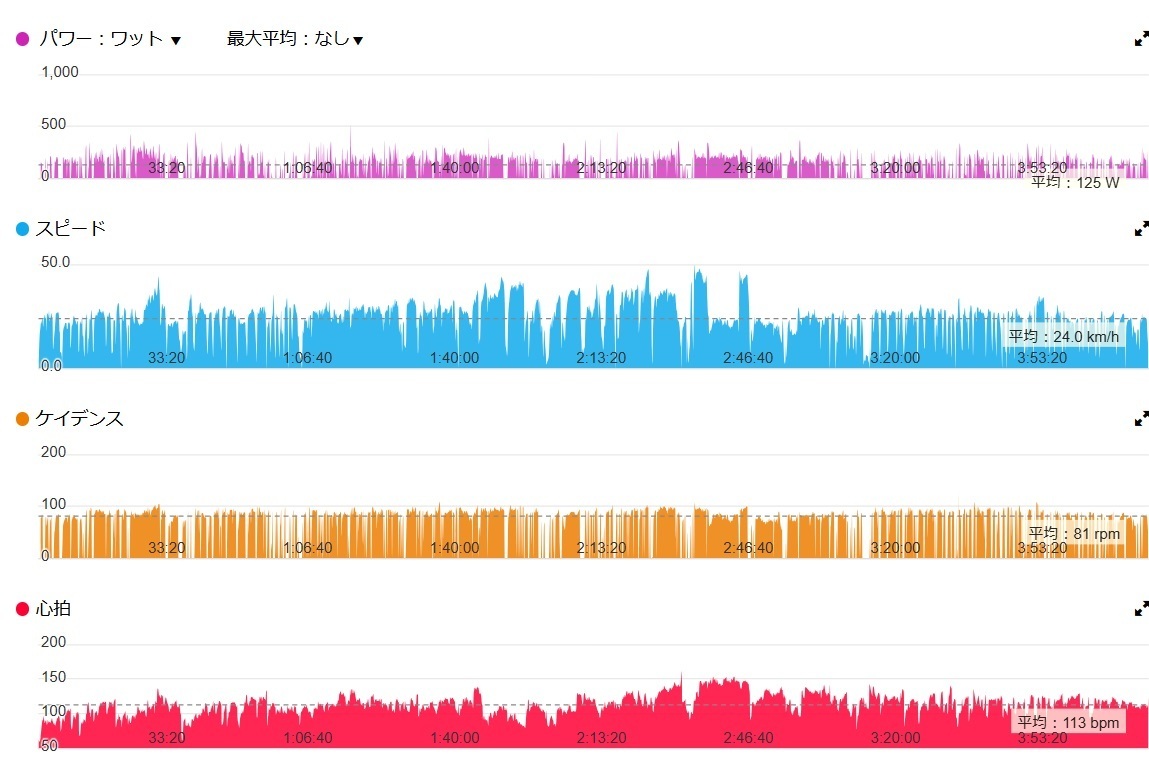Expand the cadence chart to full screen

pos(1141,418)
